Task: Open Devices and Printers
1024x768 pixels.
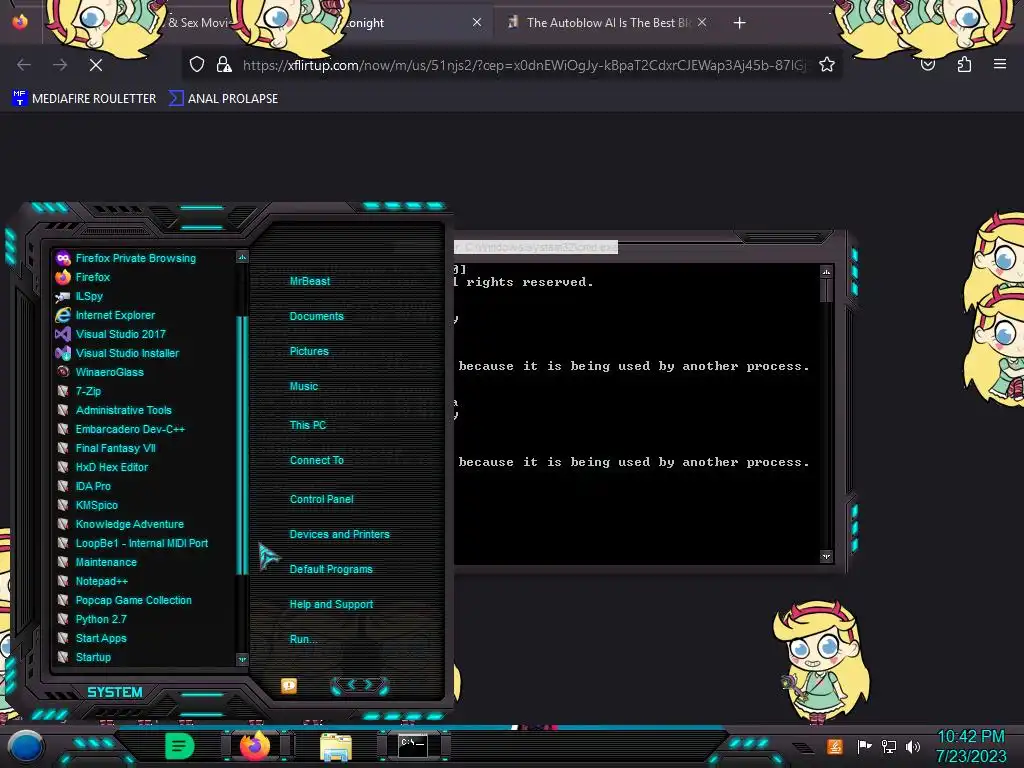Action: tap(339, 534)
